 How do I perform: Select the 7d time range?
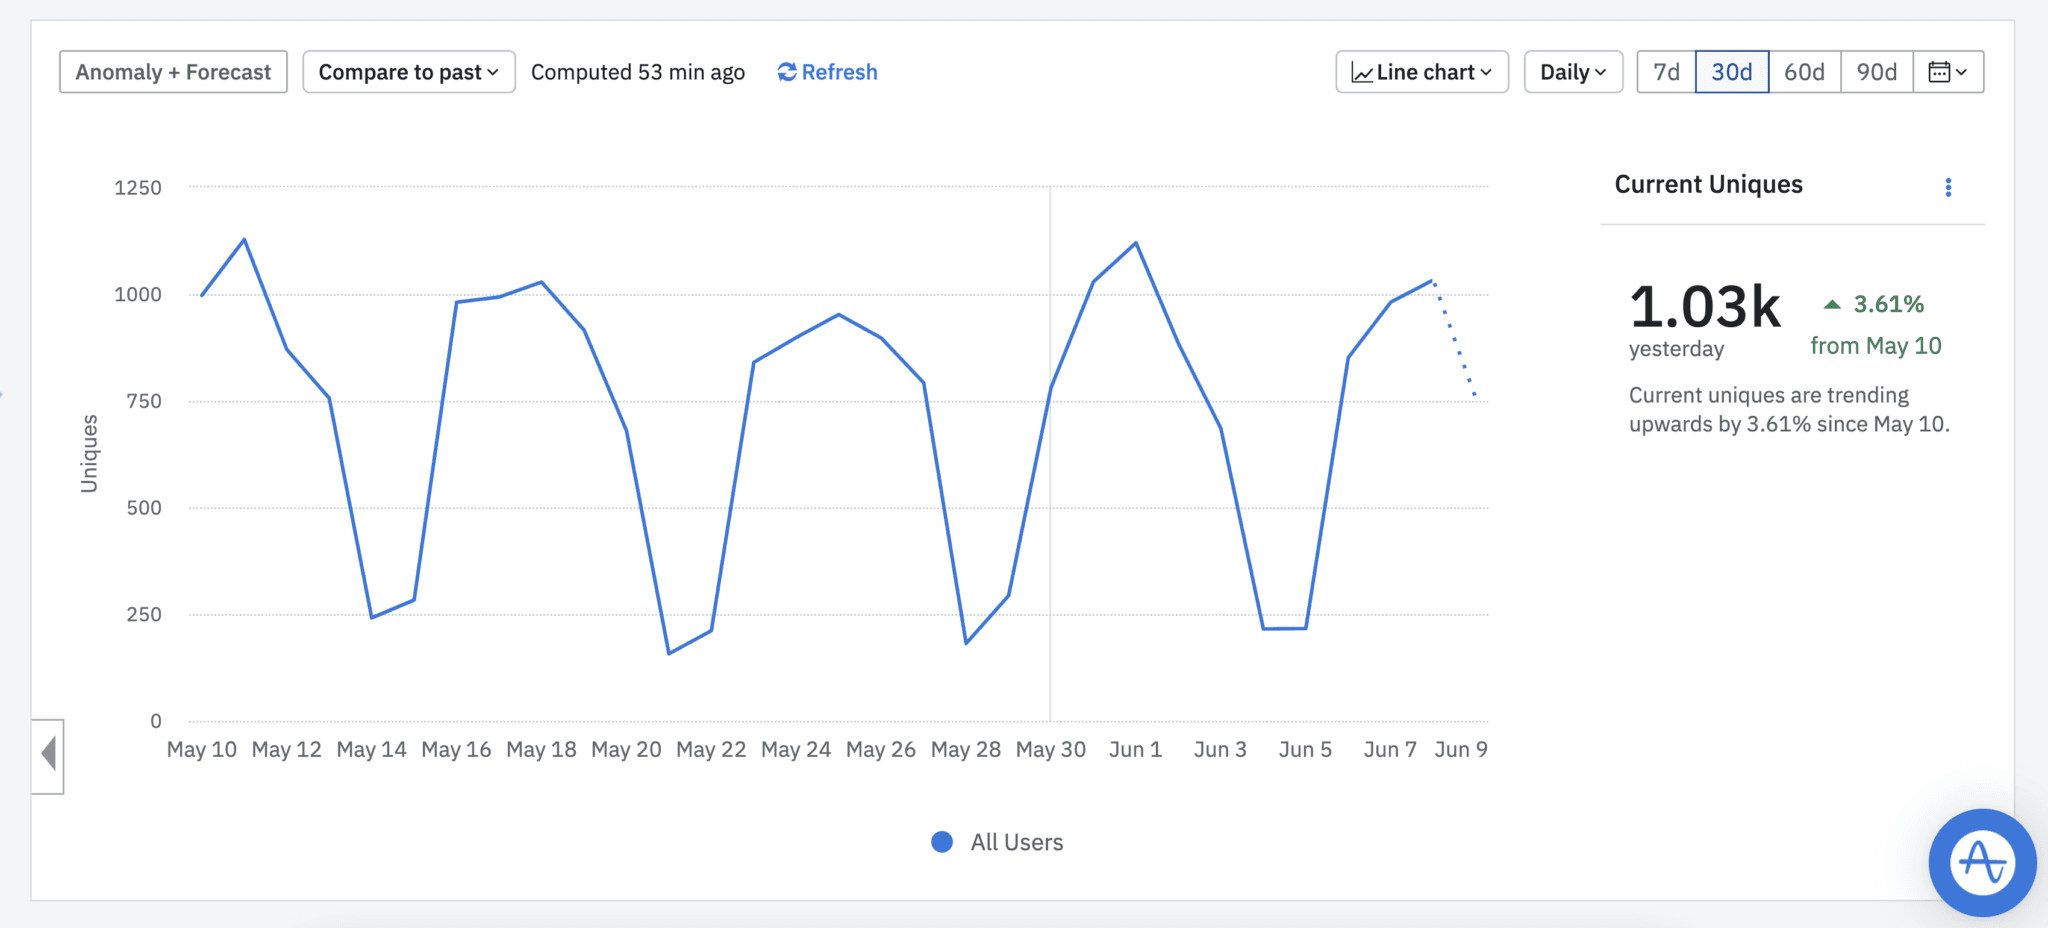tap(1666, 72)
